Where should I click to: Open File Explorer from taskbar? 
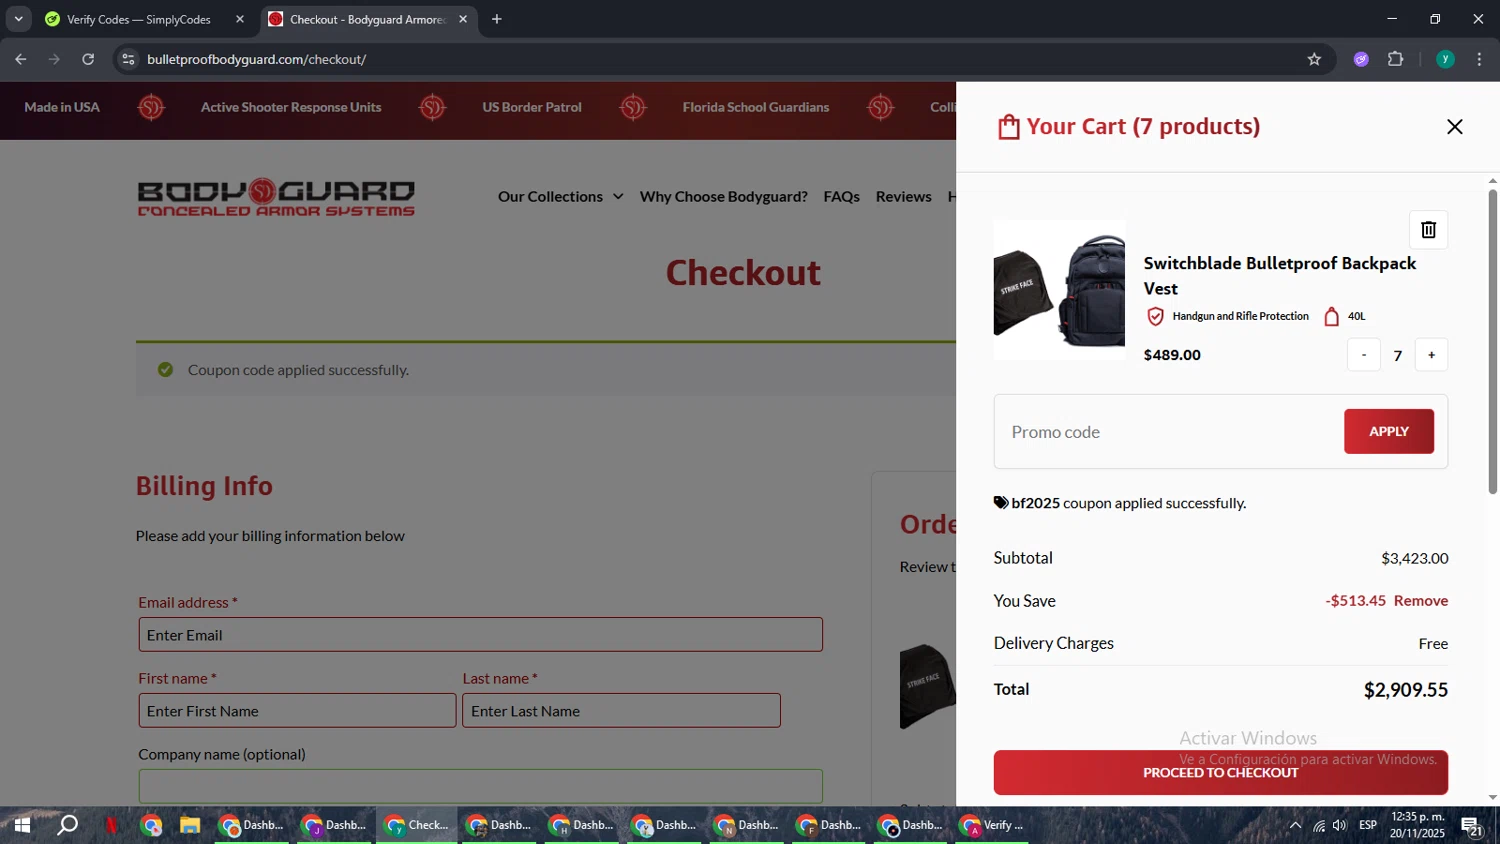click(x=190, y=825)
